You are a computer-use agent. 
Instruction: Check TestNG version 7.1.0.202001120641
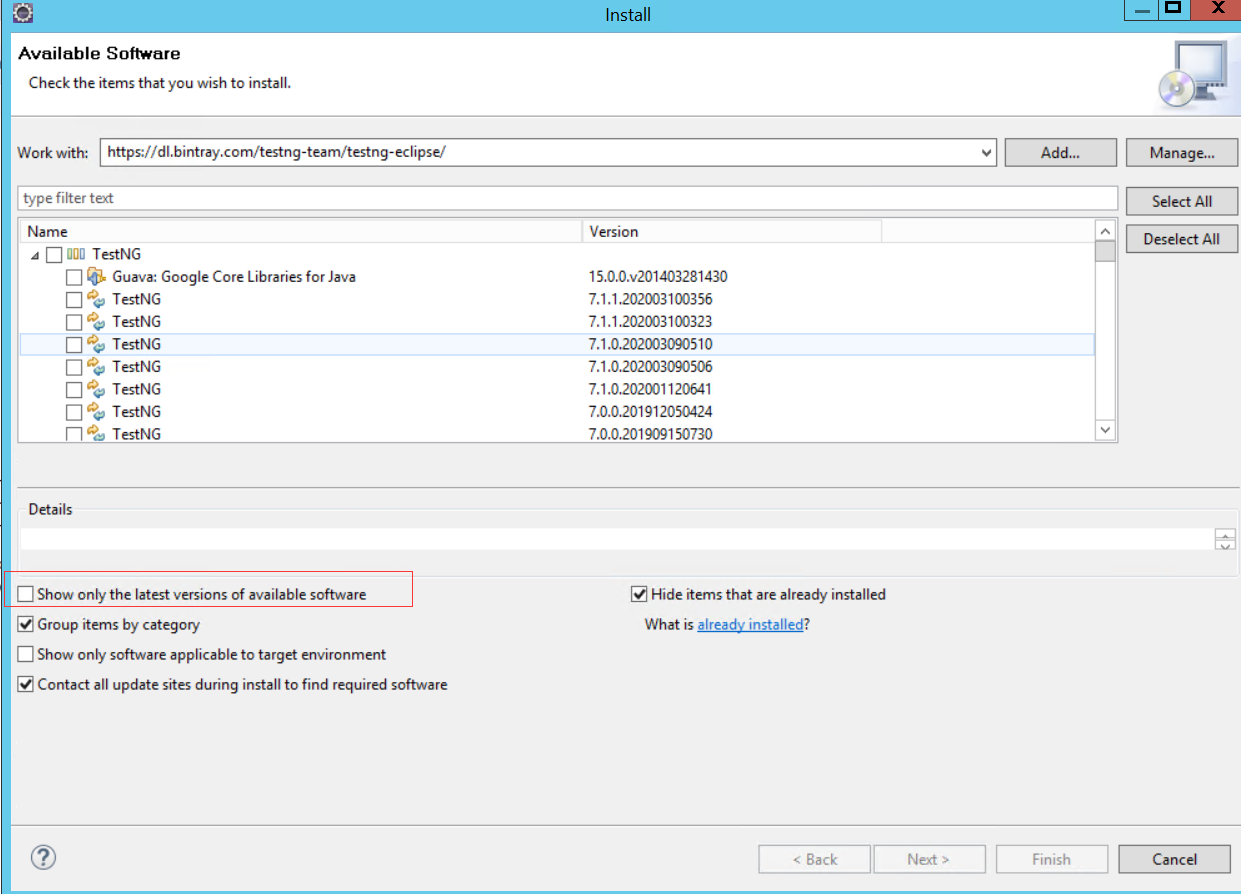pyautogui.click(x=74, y=389)
